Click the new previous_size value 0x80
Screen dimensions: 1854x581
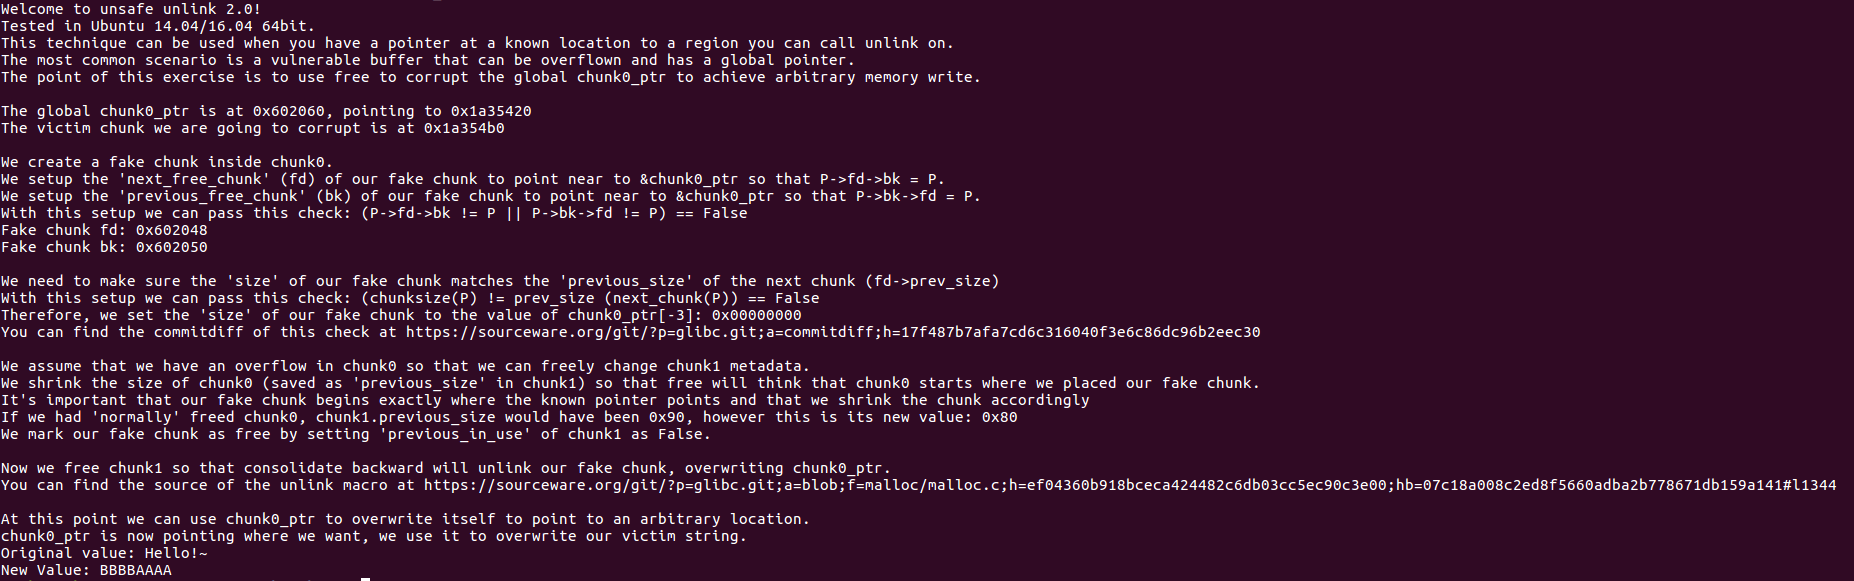[x=999, y=417]
